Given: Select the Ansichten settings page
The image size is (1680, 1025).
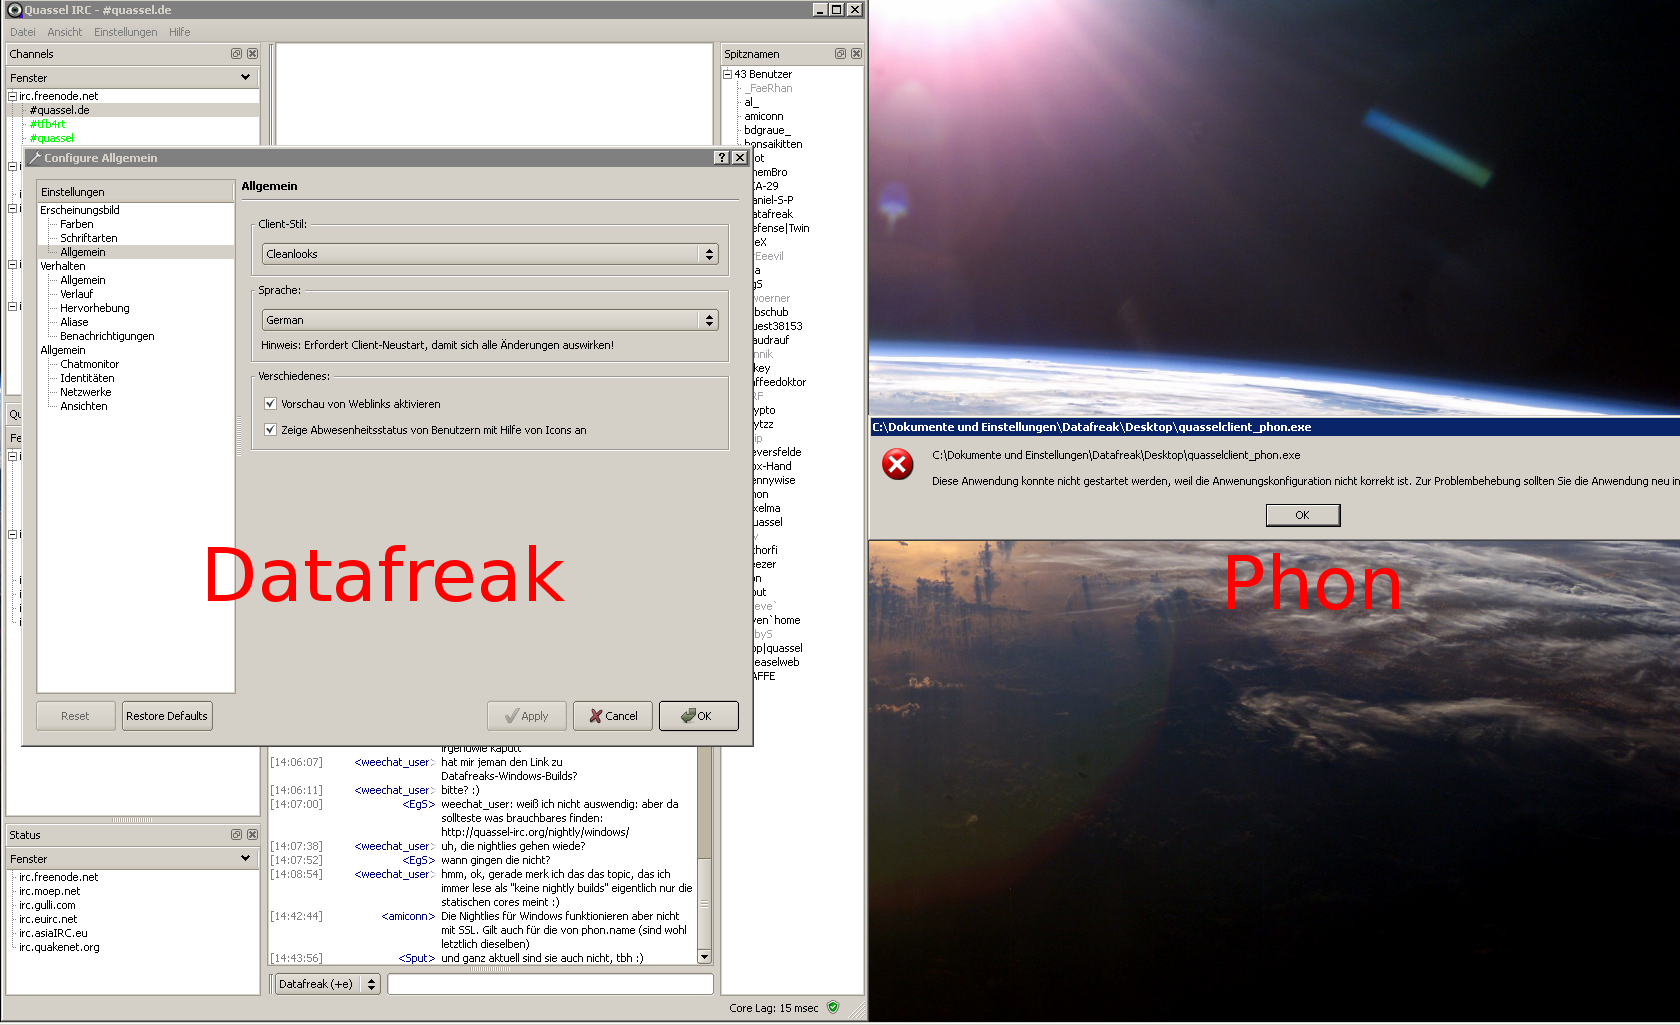Looking at the screenshot, I should pos(84,406).
